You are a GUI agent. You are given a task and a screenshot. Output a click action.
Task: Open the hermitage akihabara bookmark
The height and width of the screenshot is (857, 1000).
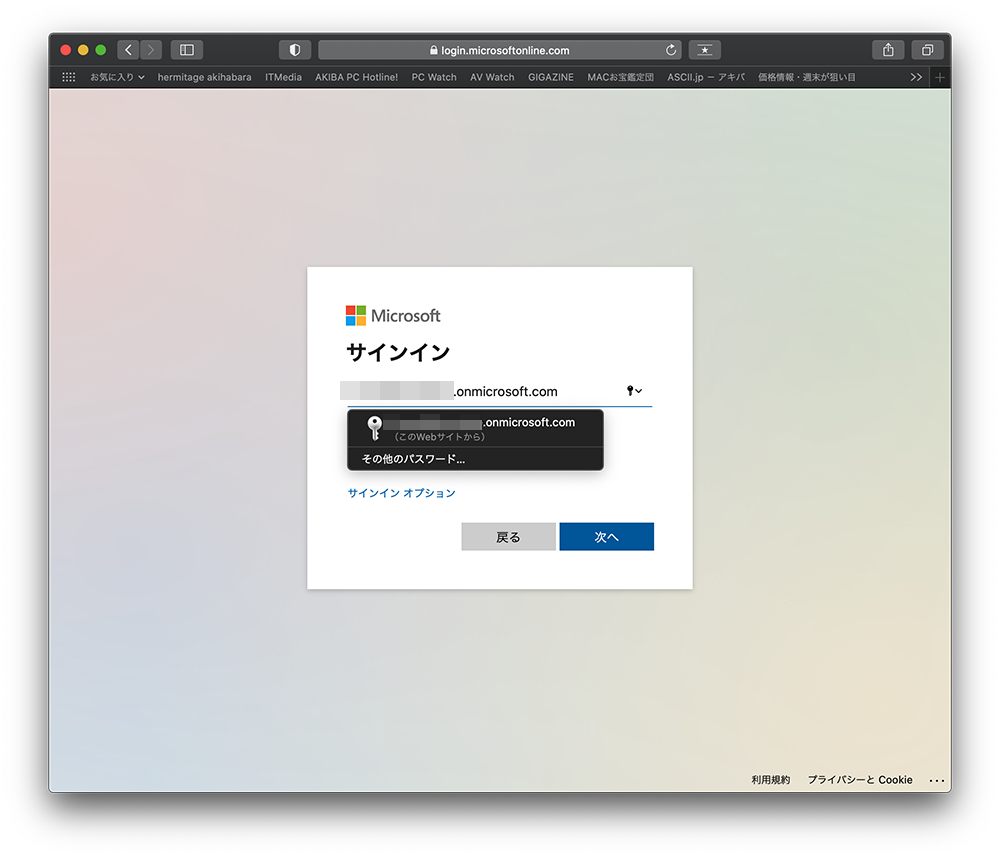tap(204, 77)
